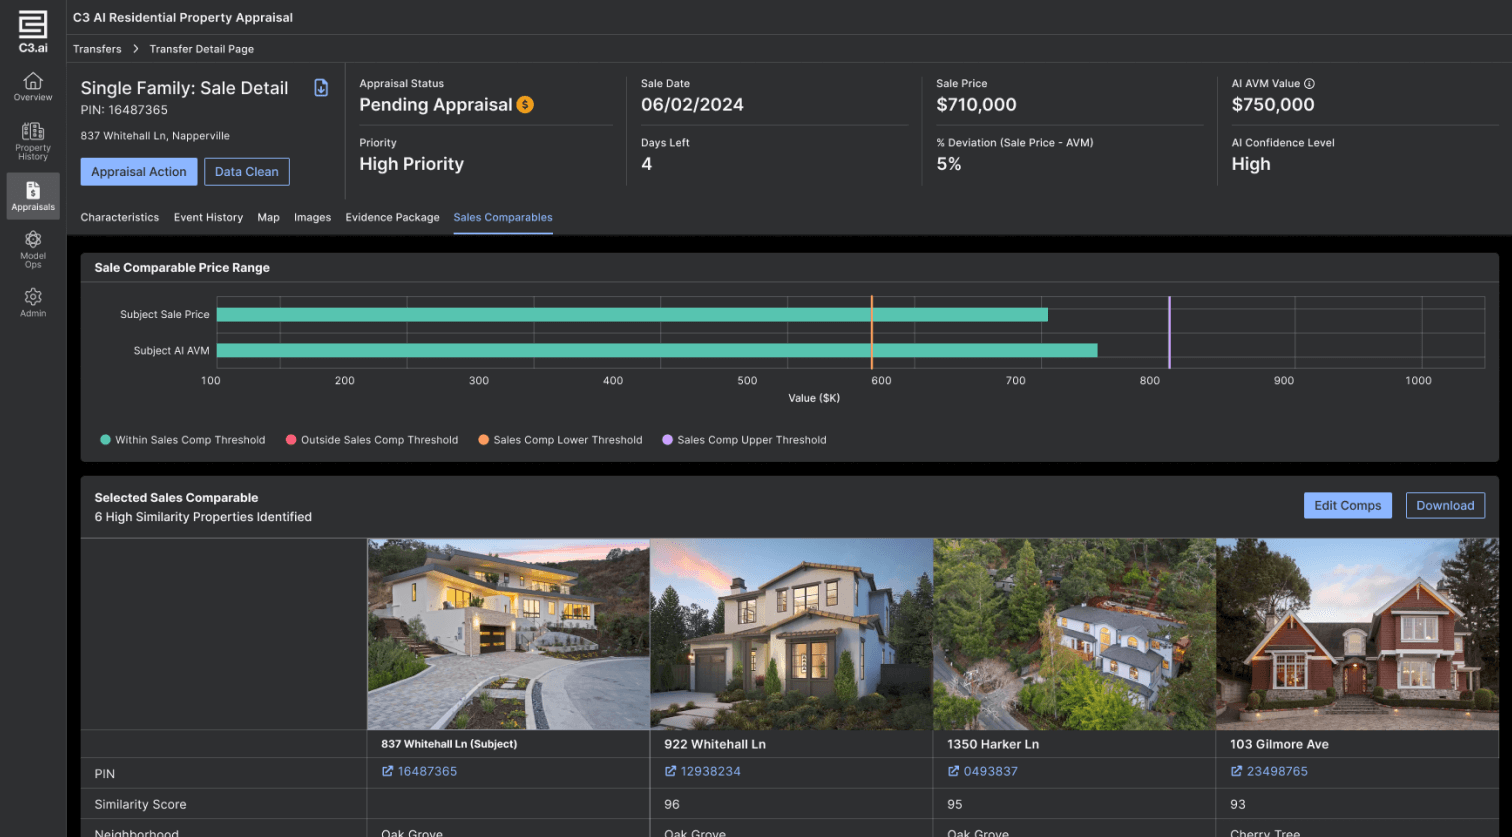Click the 1350 Harker Ln column heading
The width and height of the screenshot is (1512, 837).
(993, 744)
